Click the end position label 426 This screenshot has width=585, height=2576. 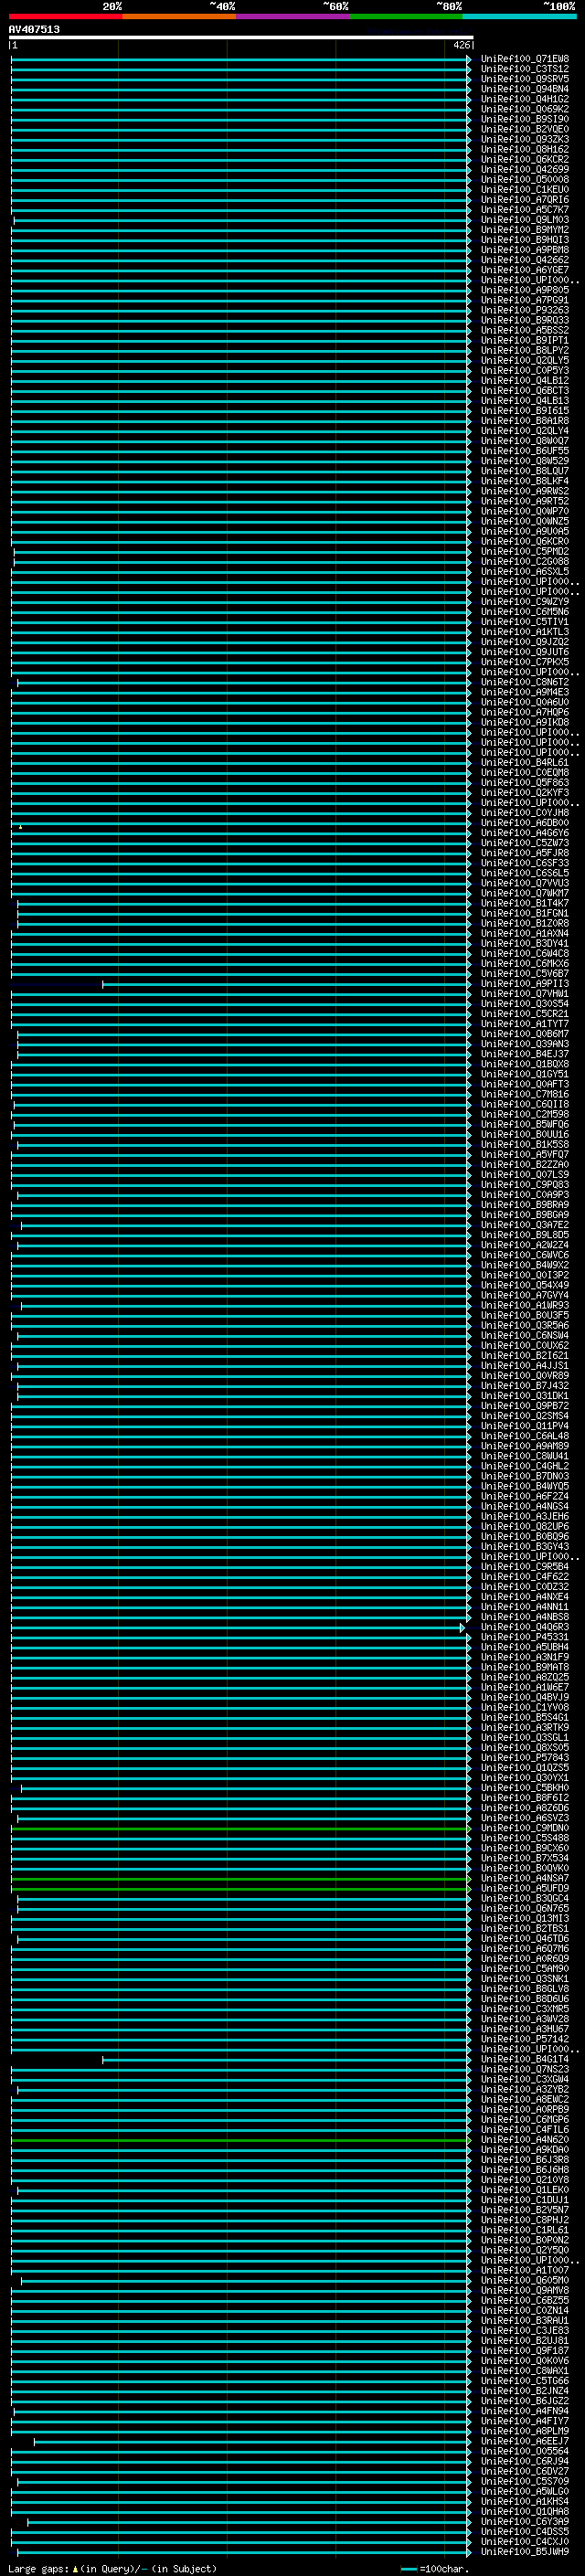tap(461, 45)
